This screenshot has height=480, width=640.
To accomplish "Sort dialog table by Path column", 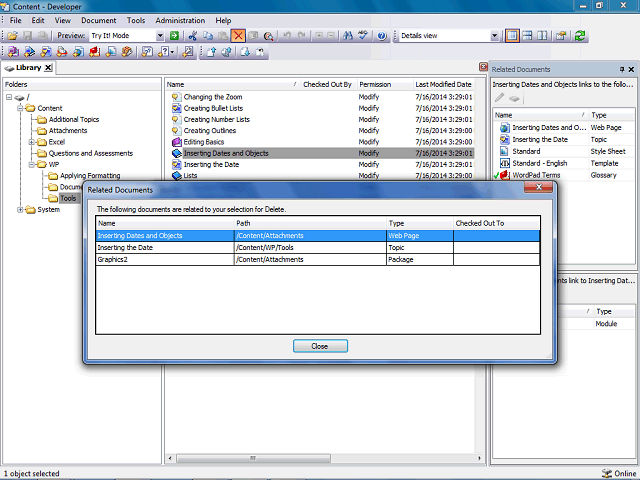I will [310, 223].
